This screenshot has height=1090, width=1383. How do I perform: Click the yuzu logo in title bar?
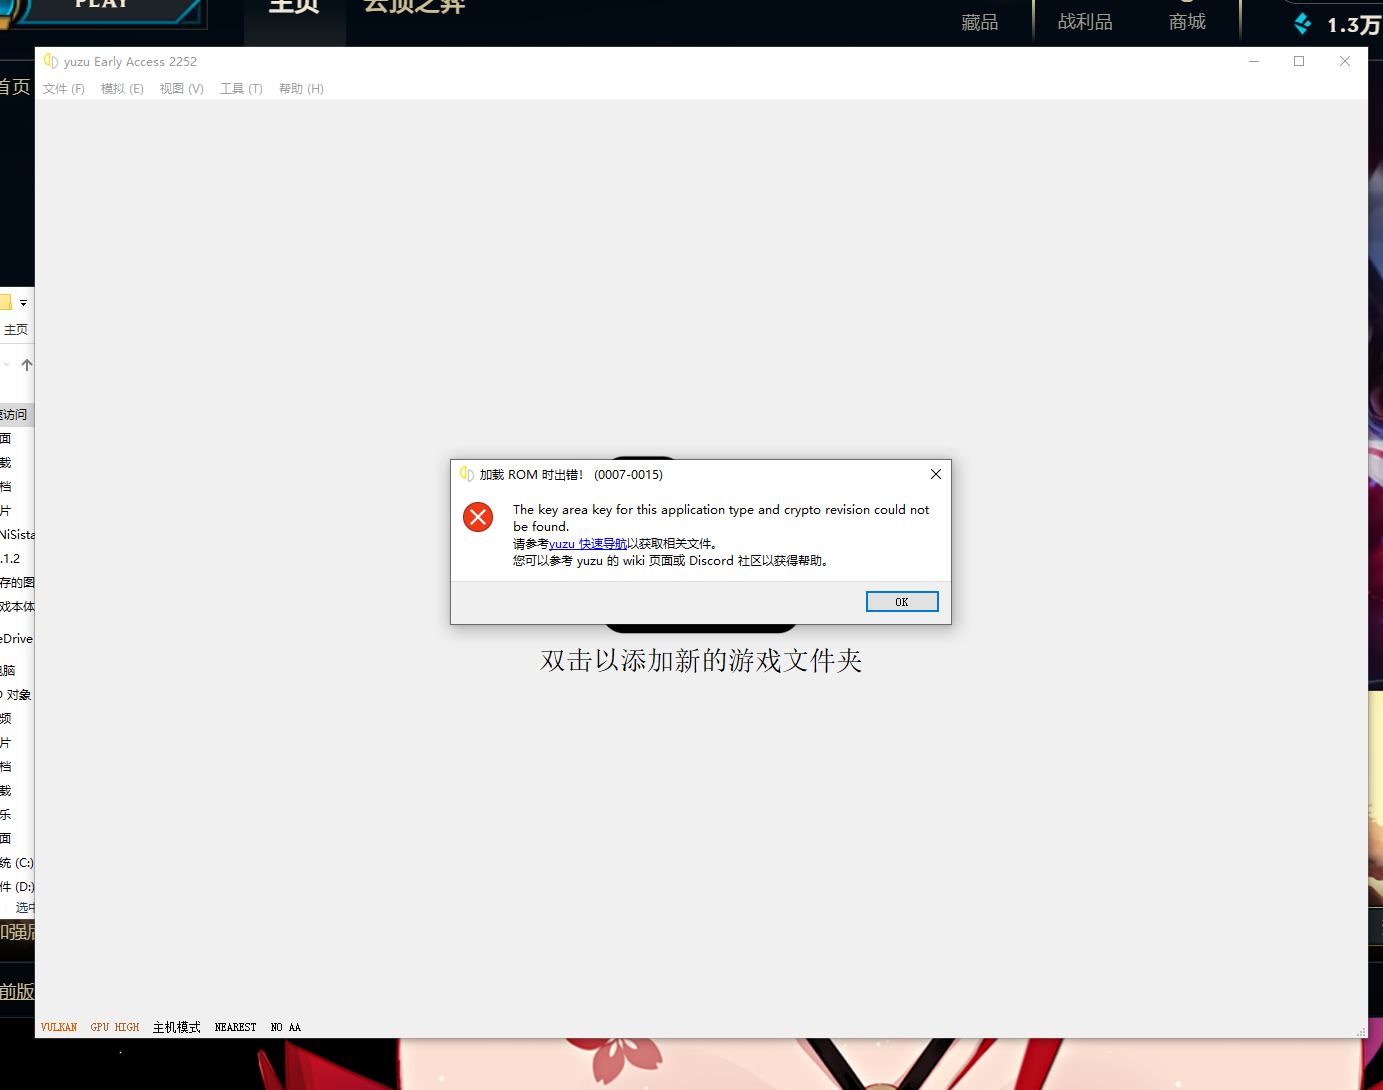pyautogui.click(x=51, y=61)
